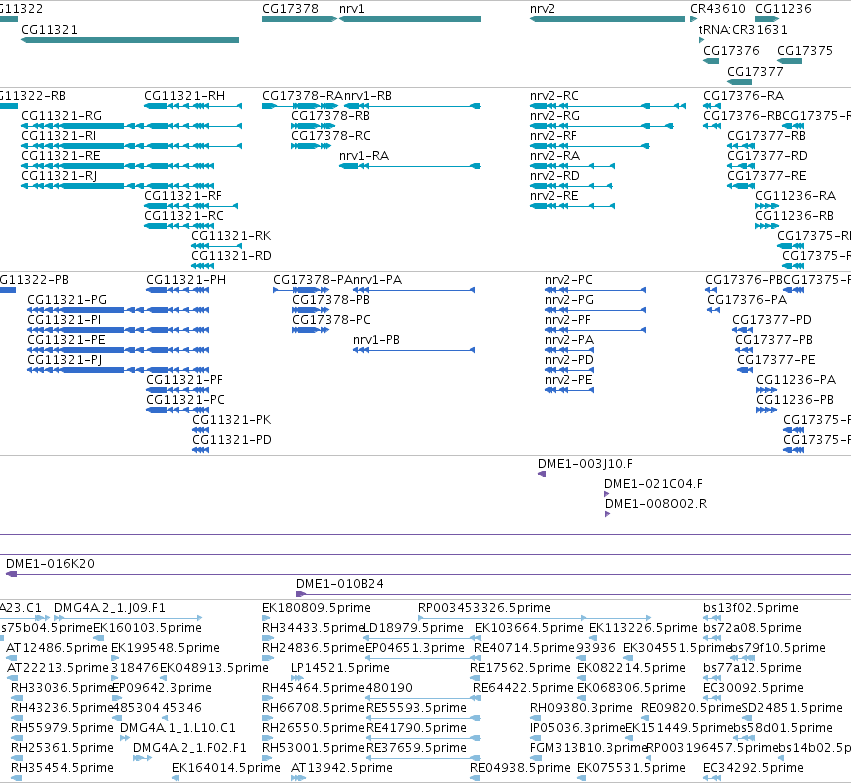Click the CG17376-RA transcript label
The image size is (851, 783).
click(744, 96)
